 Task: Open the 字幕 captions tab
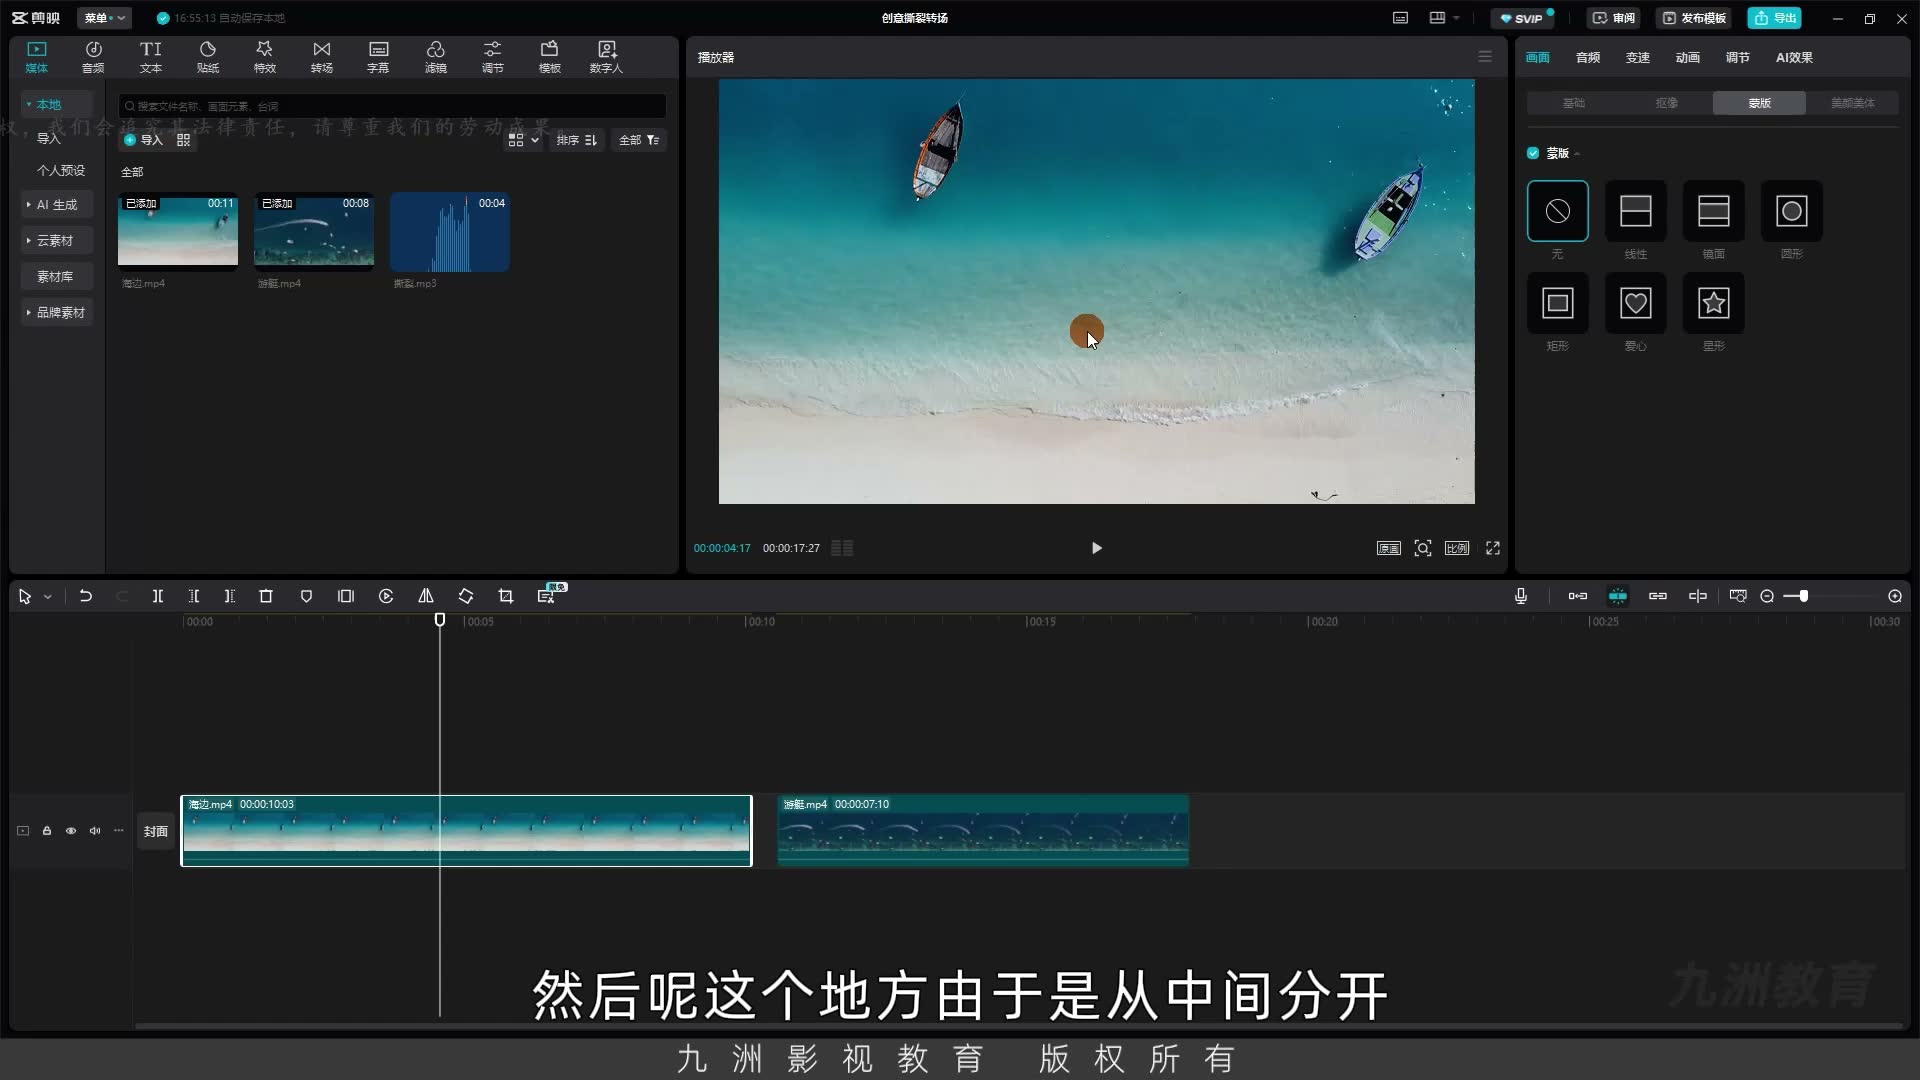tap(378, 57)
